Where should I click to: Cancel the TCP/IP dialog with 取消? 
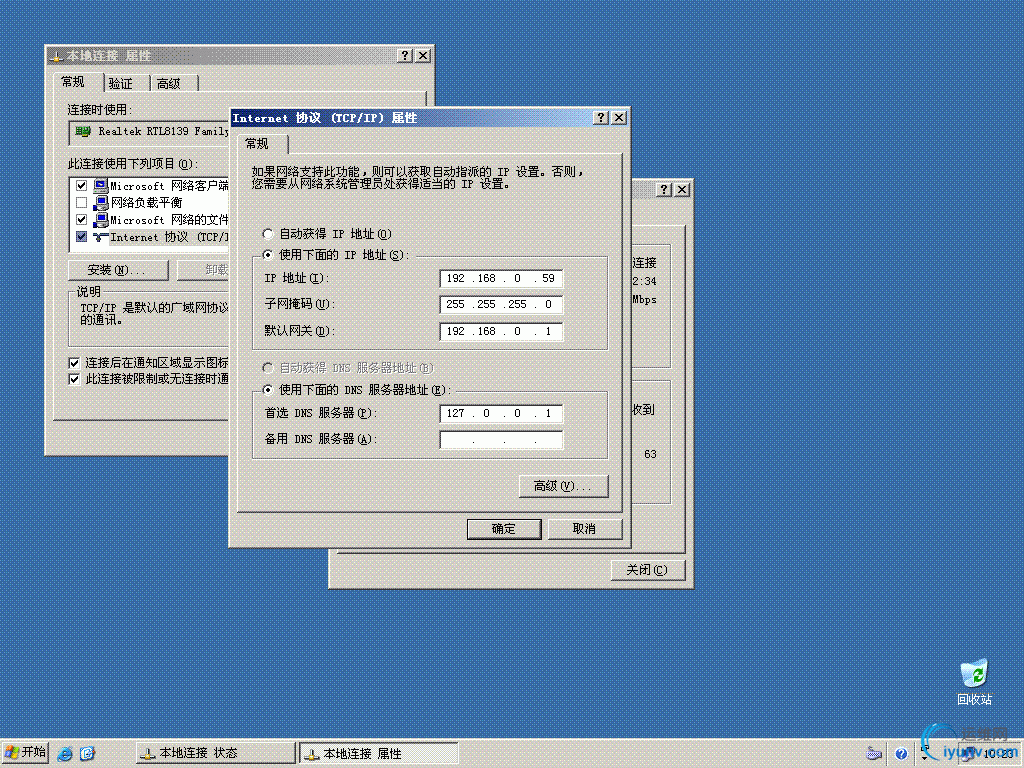(584, 529)
